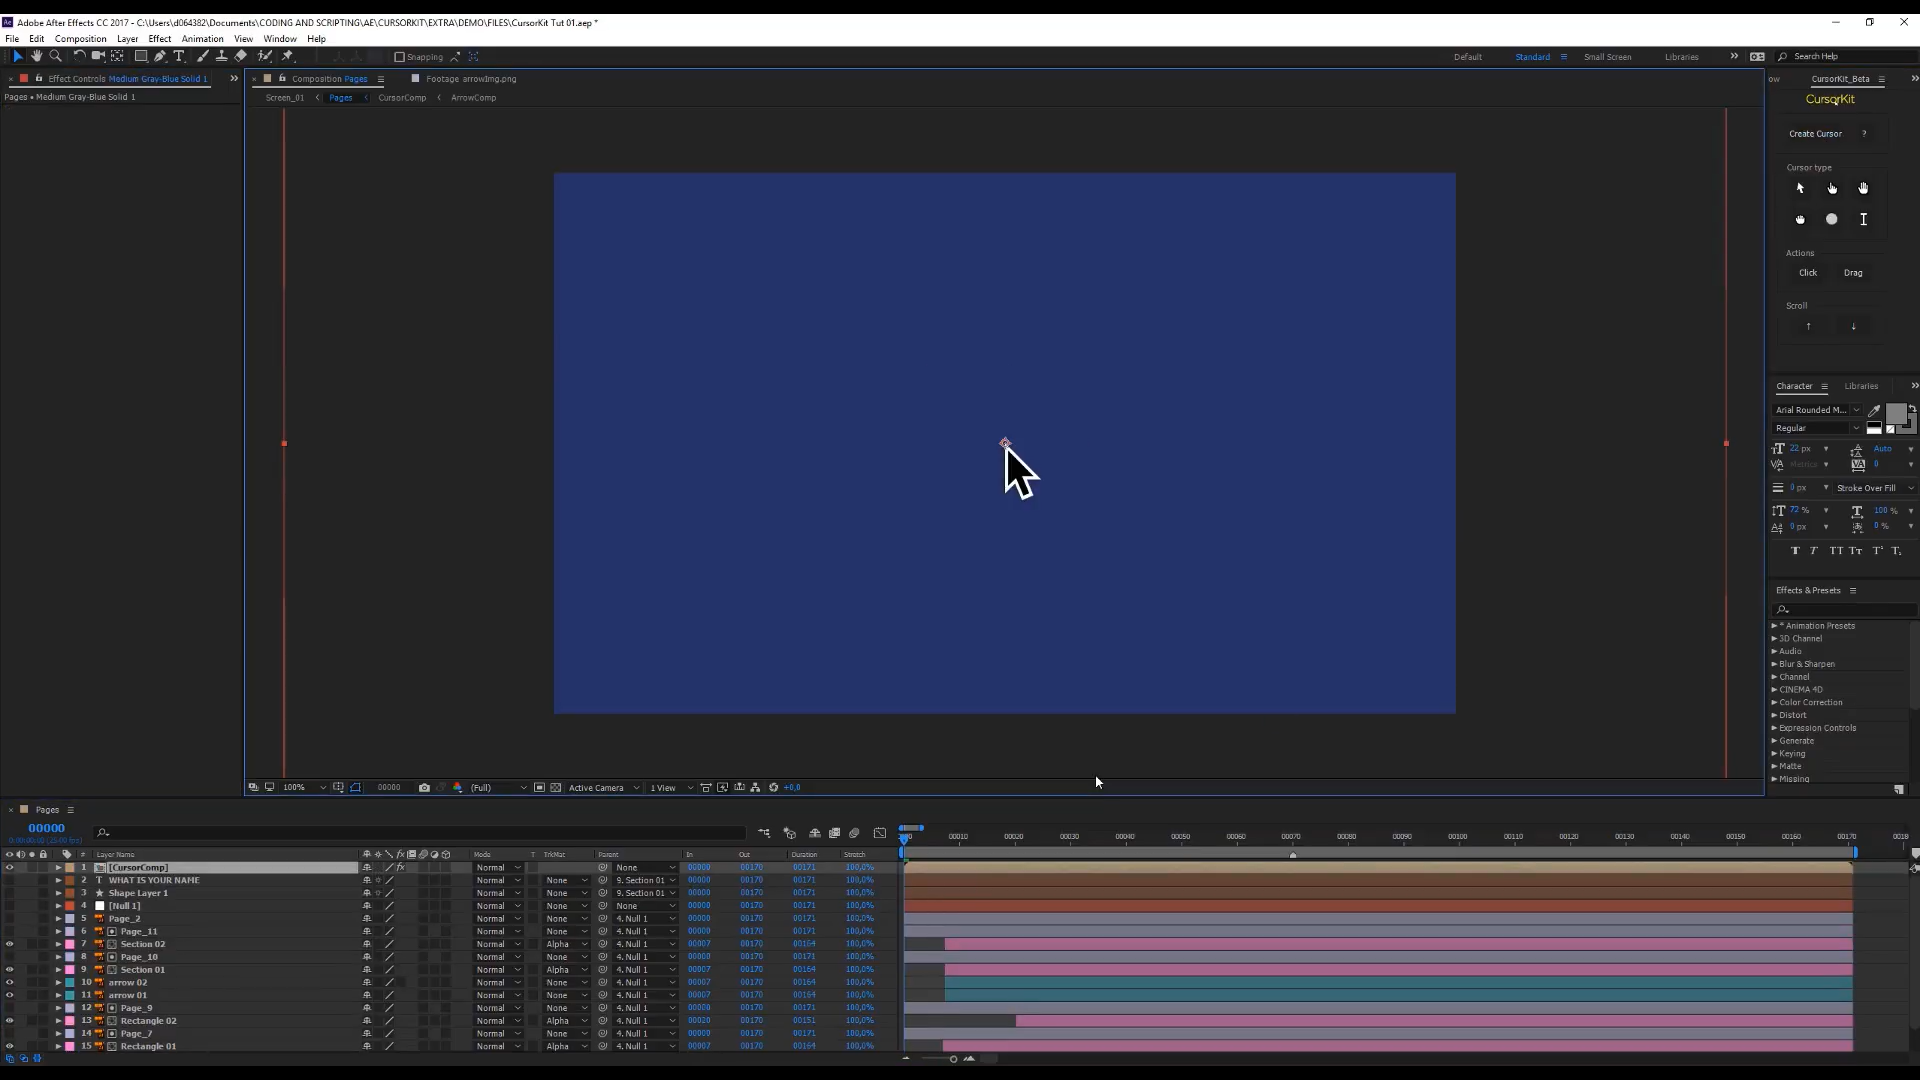The image size is (1920, 1080).
Task: Select the Rectangle shape tool
Action: pyautogui.click(x=141, y=56)
